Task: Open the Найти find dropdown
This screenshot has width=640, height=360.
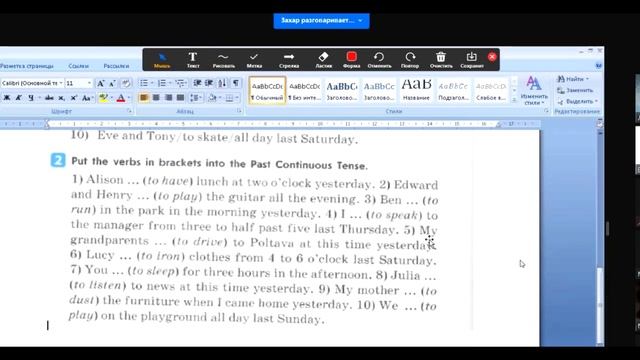Action: coord(573,79)
